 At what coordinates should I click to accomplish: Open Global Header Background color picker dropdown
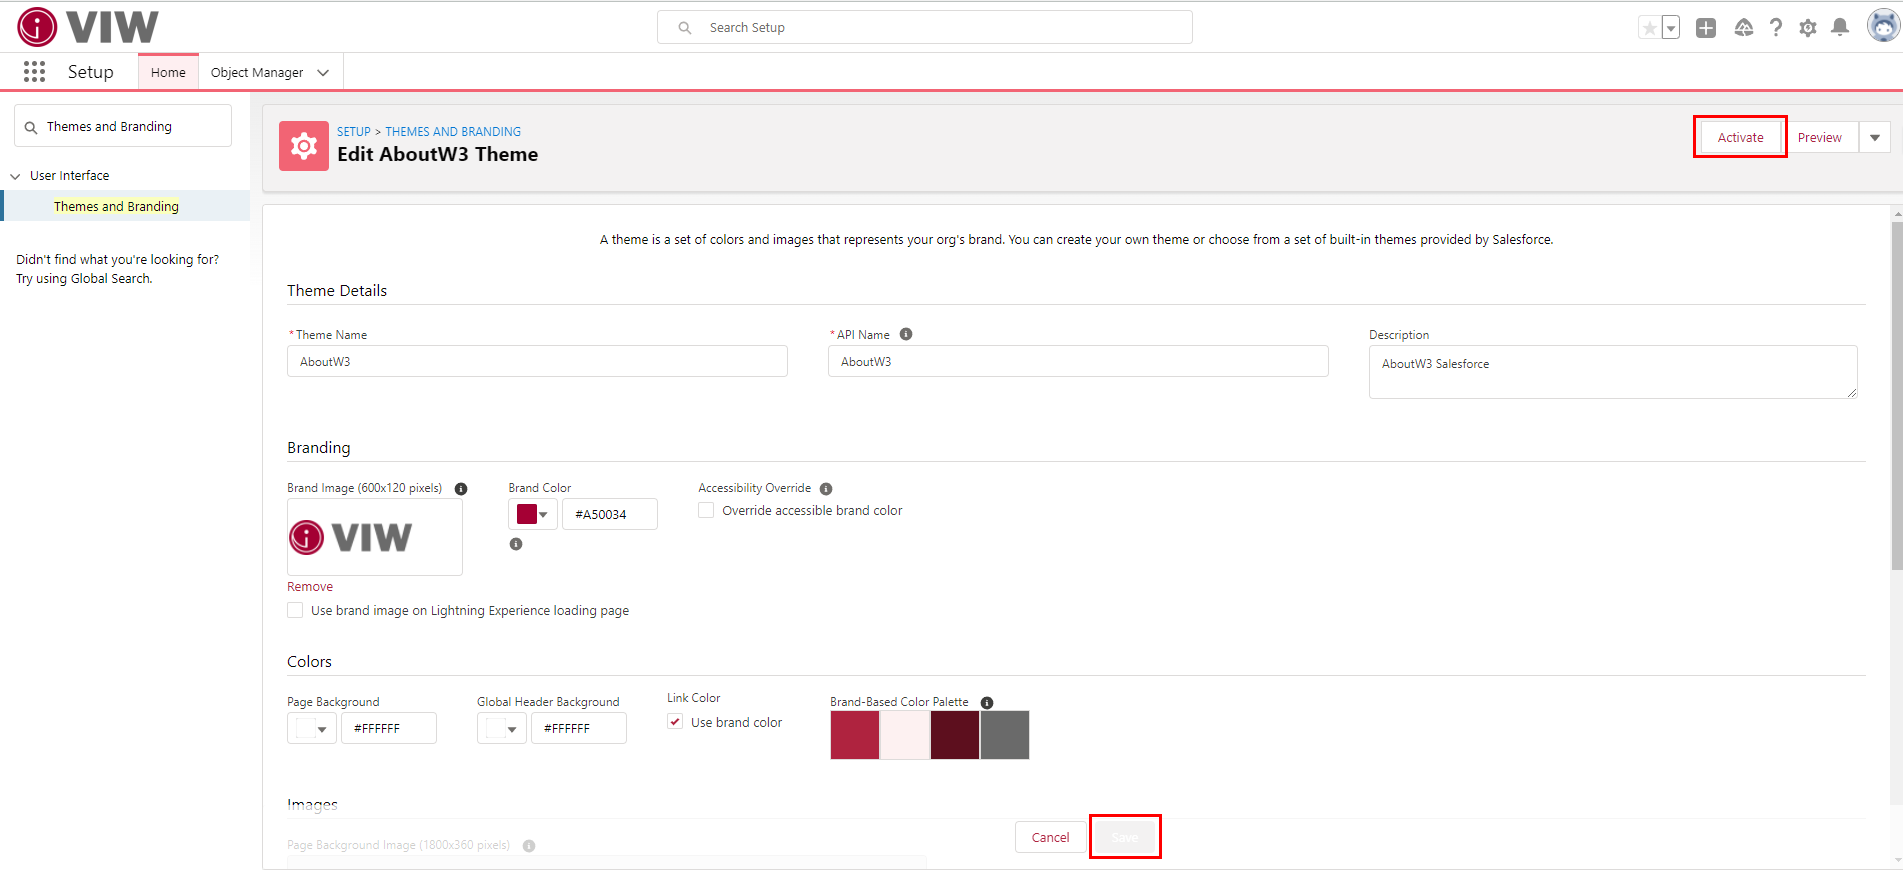tap(502, 728)
